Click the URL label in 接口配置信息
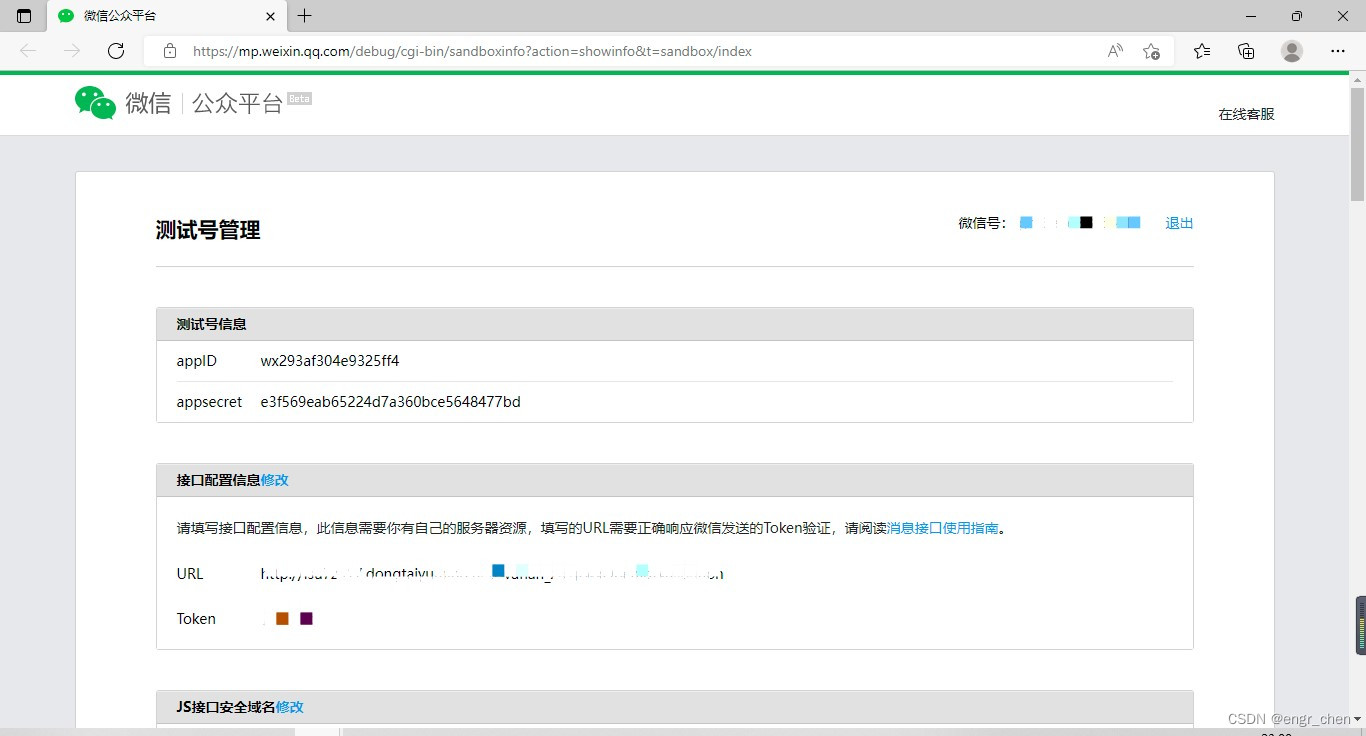Screen dimensions: 1366x736 [190, 574]
